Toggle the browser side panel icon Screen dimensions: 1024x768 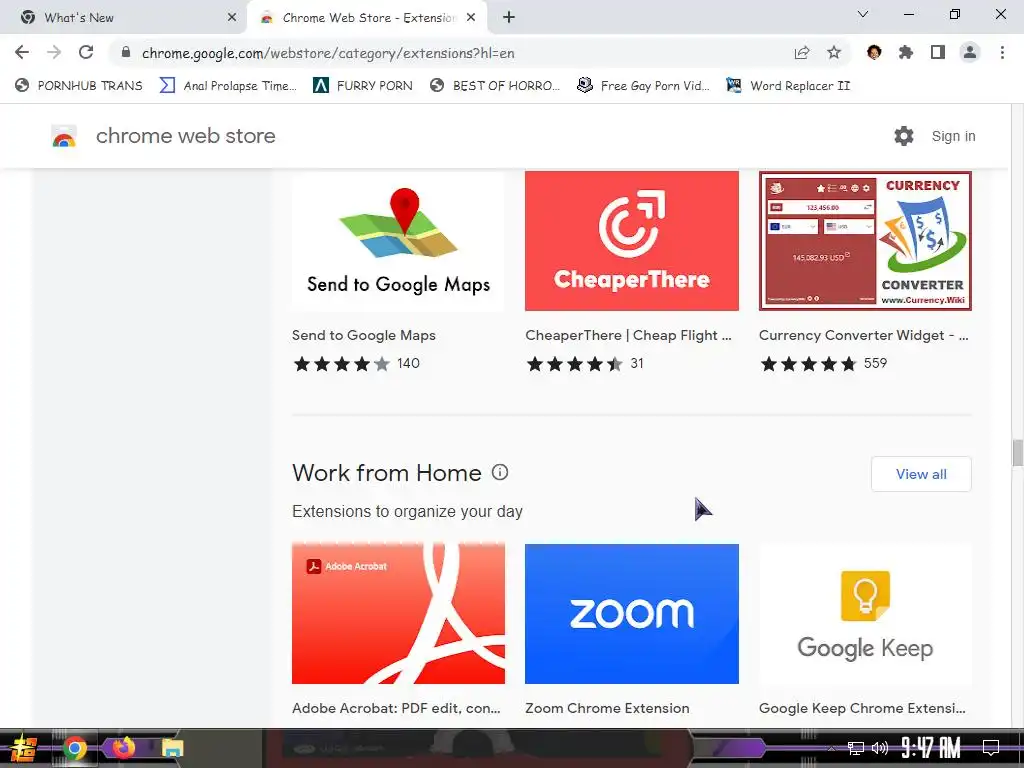click(938, 52)
